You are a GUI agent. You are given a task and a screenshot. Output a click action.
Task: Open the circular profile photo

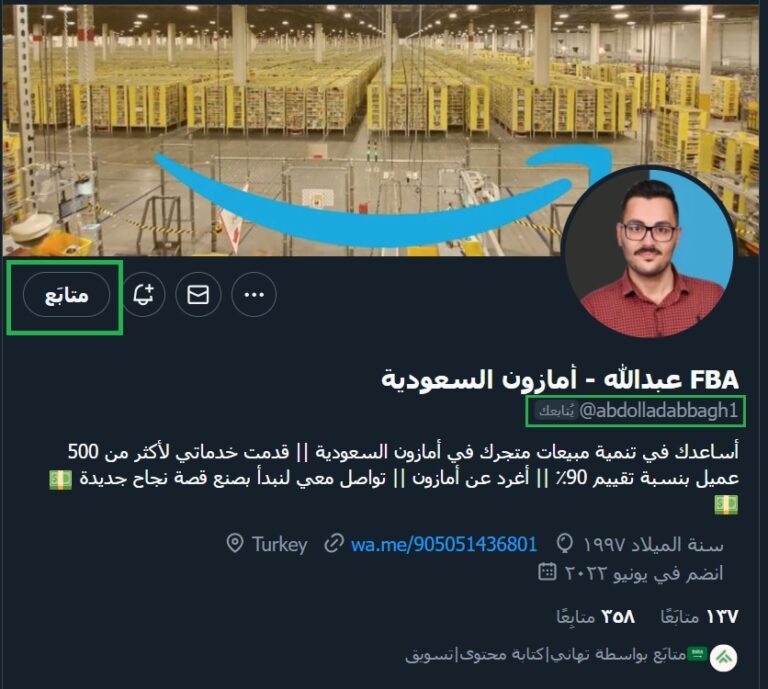tap(649, 252)
